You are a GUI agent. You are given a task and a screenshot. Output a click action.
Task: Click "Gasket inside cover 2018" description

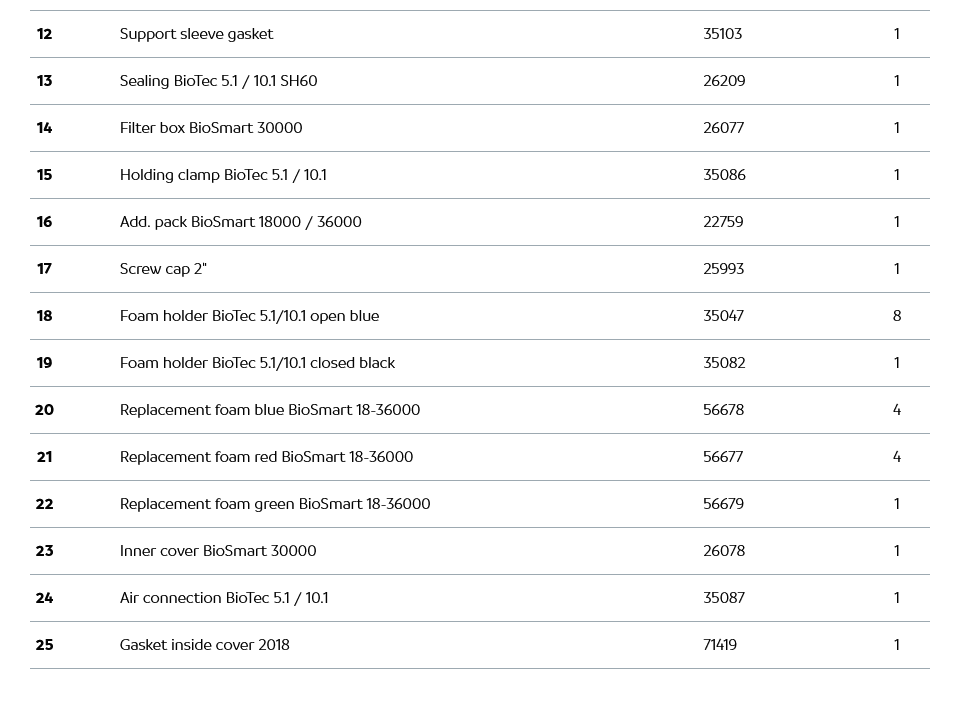(x=204, y=645)
